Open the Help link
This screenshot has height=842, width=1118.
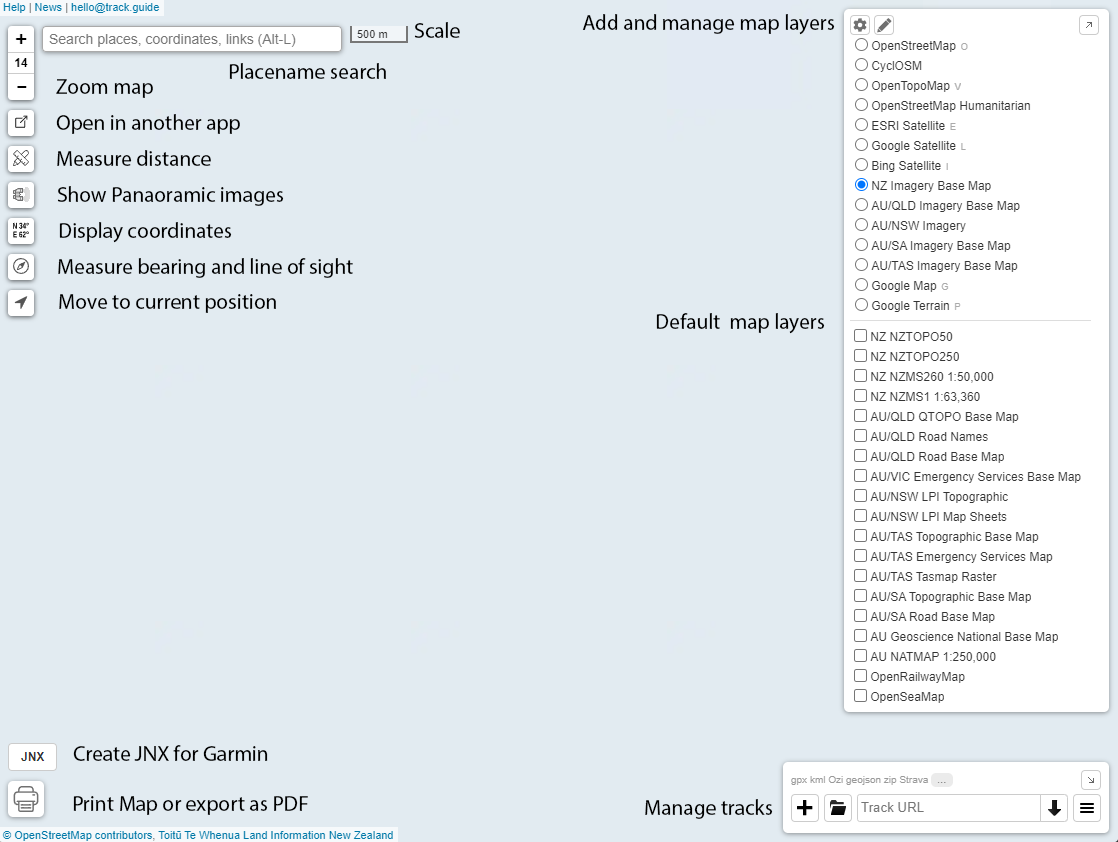point(14,7)
